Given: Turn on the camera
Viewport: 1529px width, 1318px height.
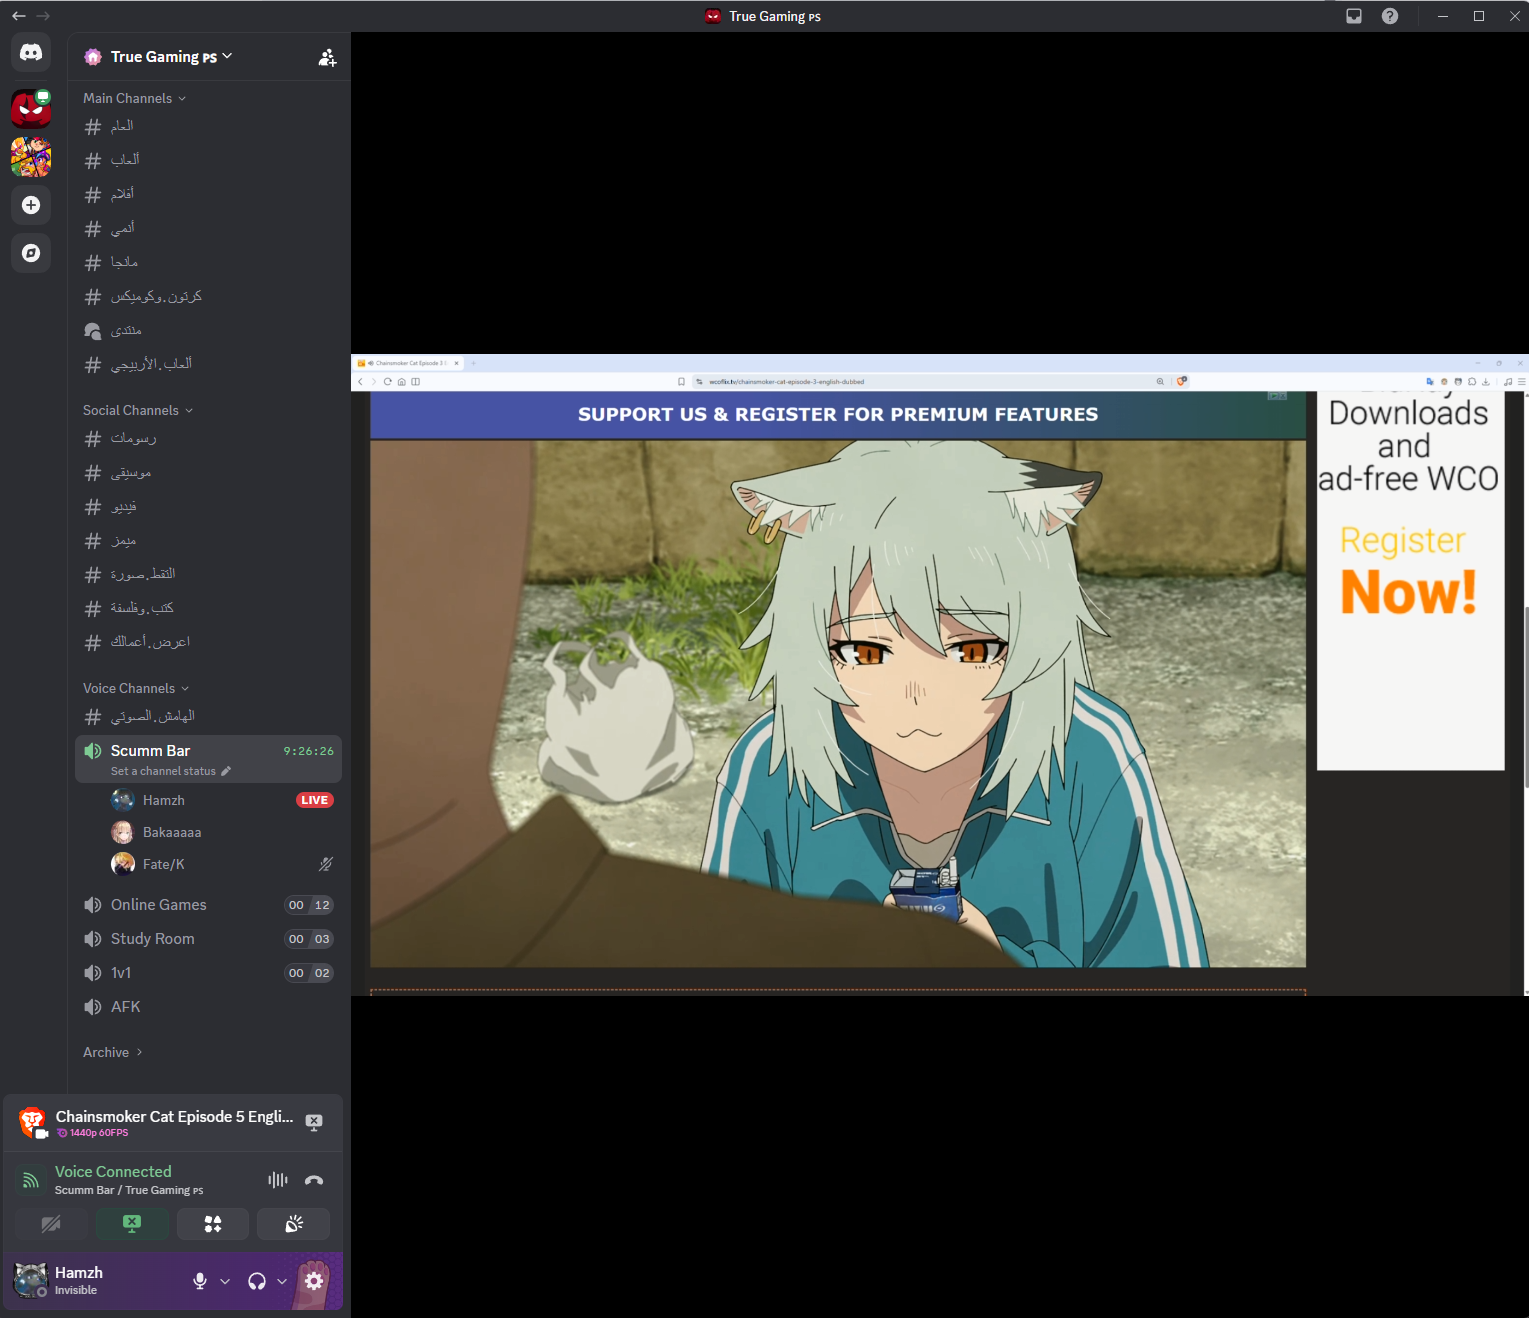Looking at the screenshot, I should [51, 1224].
